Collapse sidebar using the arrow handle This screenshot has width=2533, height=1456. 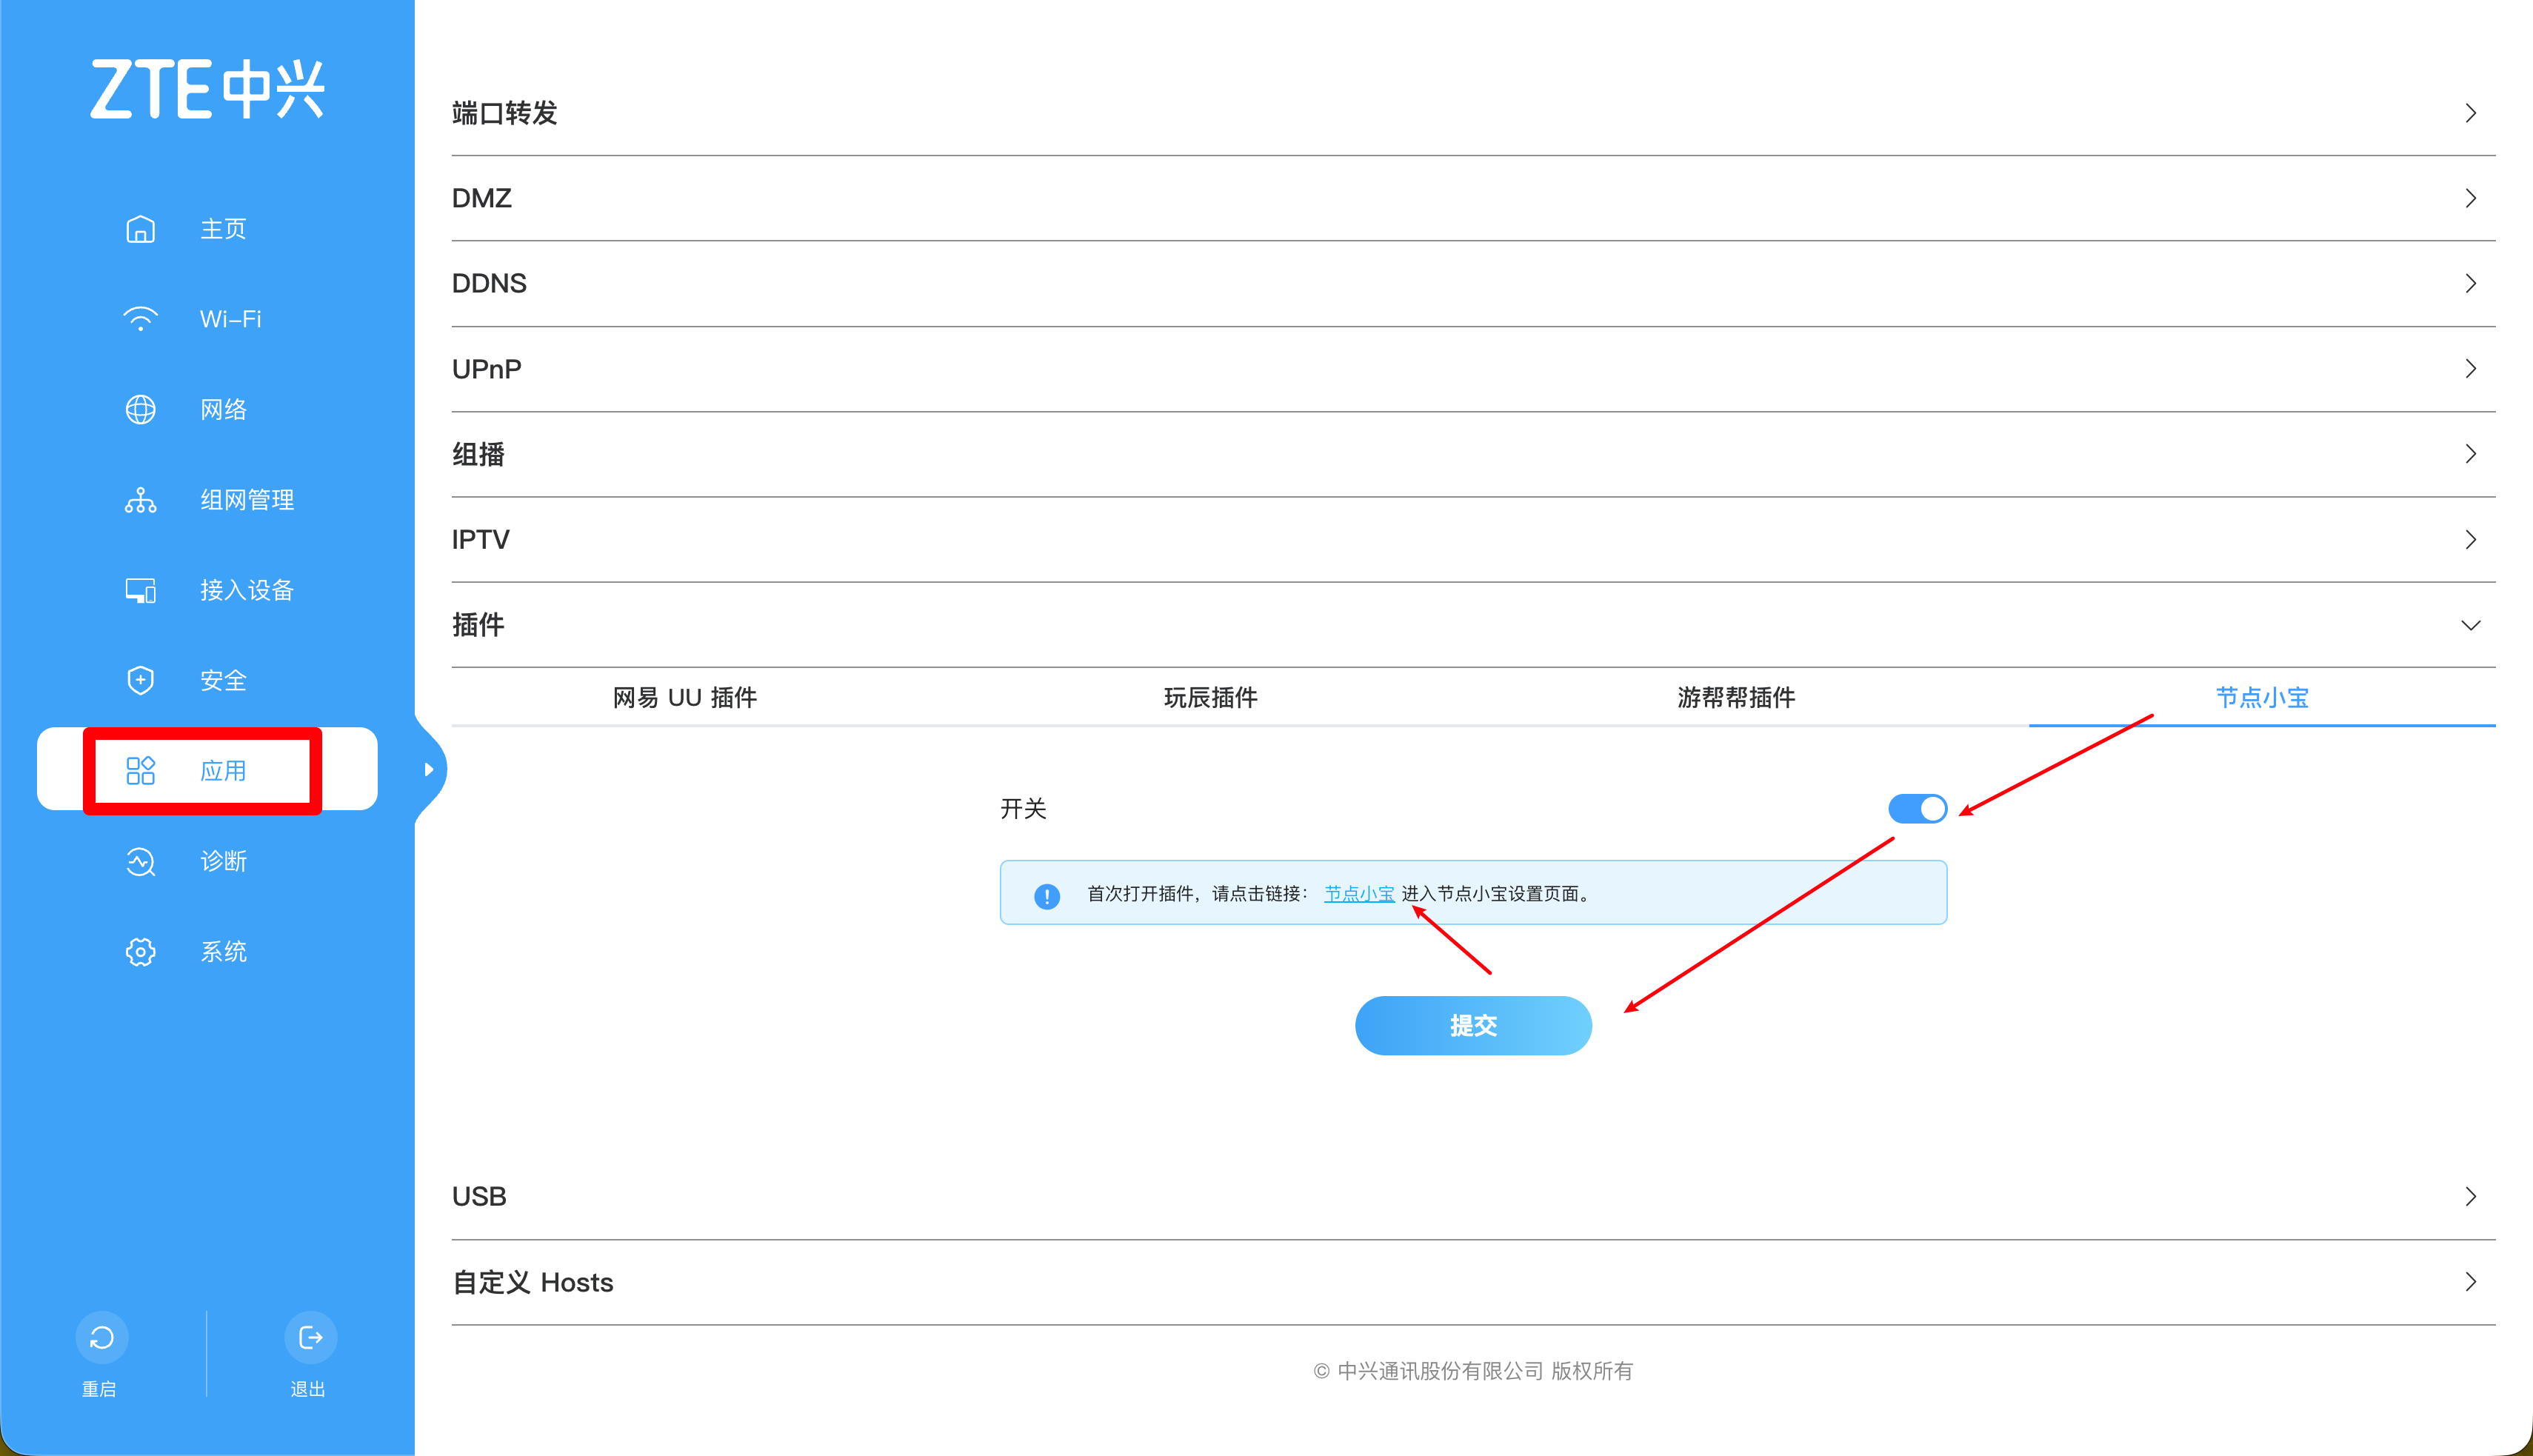click(429, 769)
